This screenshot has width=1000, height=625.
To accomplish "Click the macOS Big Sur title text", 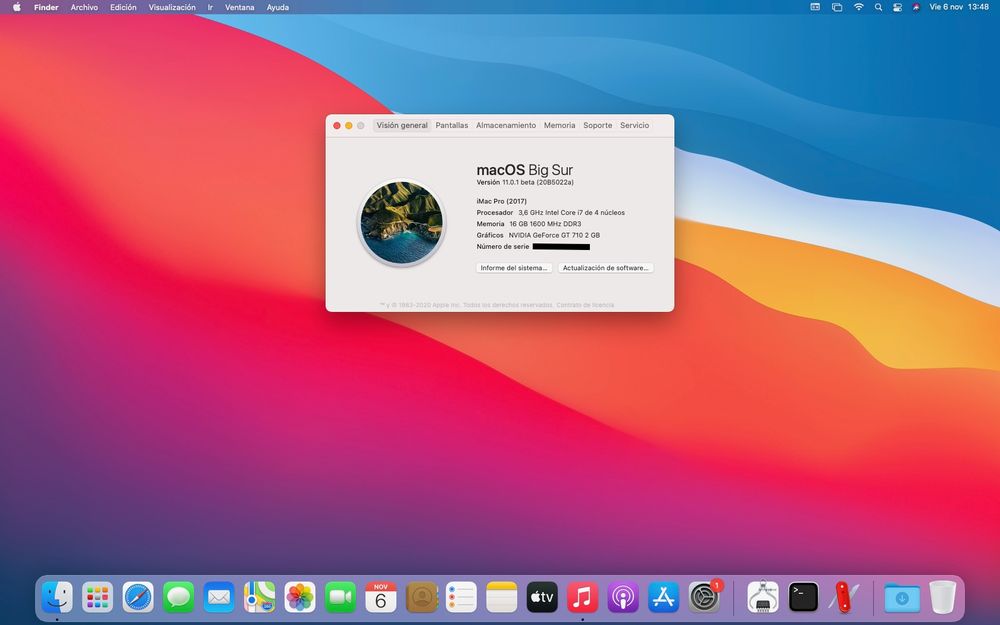I will [524, 170].
